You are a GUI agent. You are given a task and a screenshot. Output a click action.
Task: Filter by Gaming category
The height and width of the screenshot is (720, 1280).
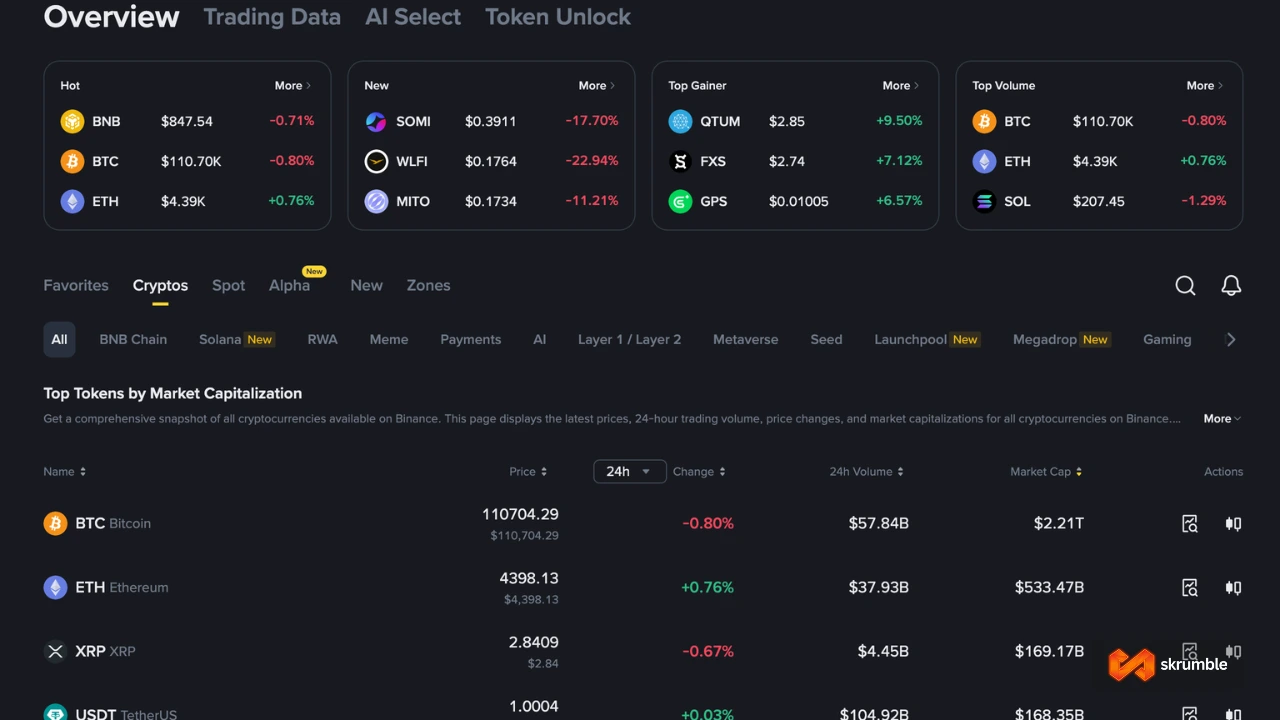[x=1167, y=339]
